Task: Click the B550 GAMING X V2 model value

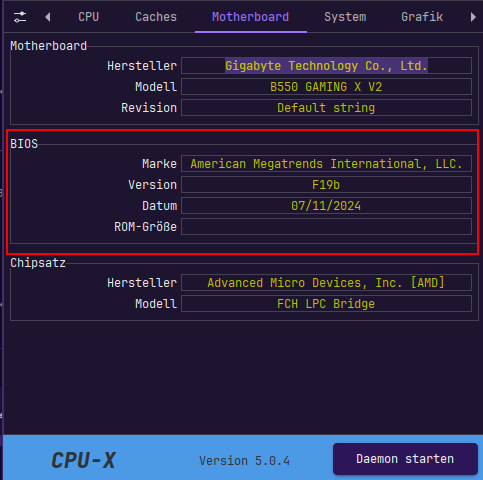Action: click(x=326, y=87)
